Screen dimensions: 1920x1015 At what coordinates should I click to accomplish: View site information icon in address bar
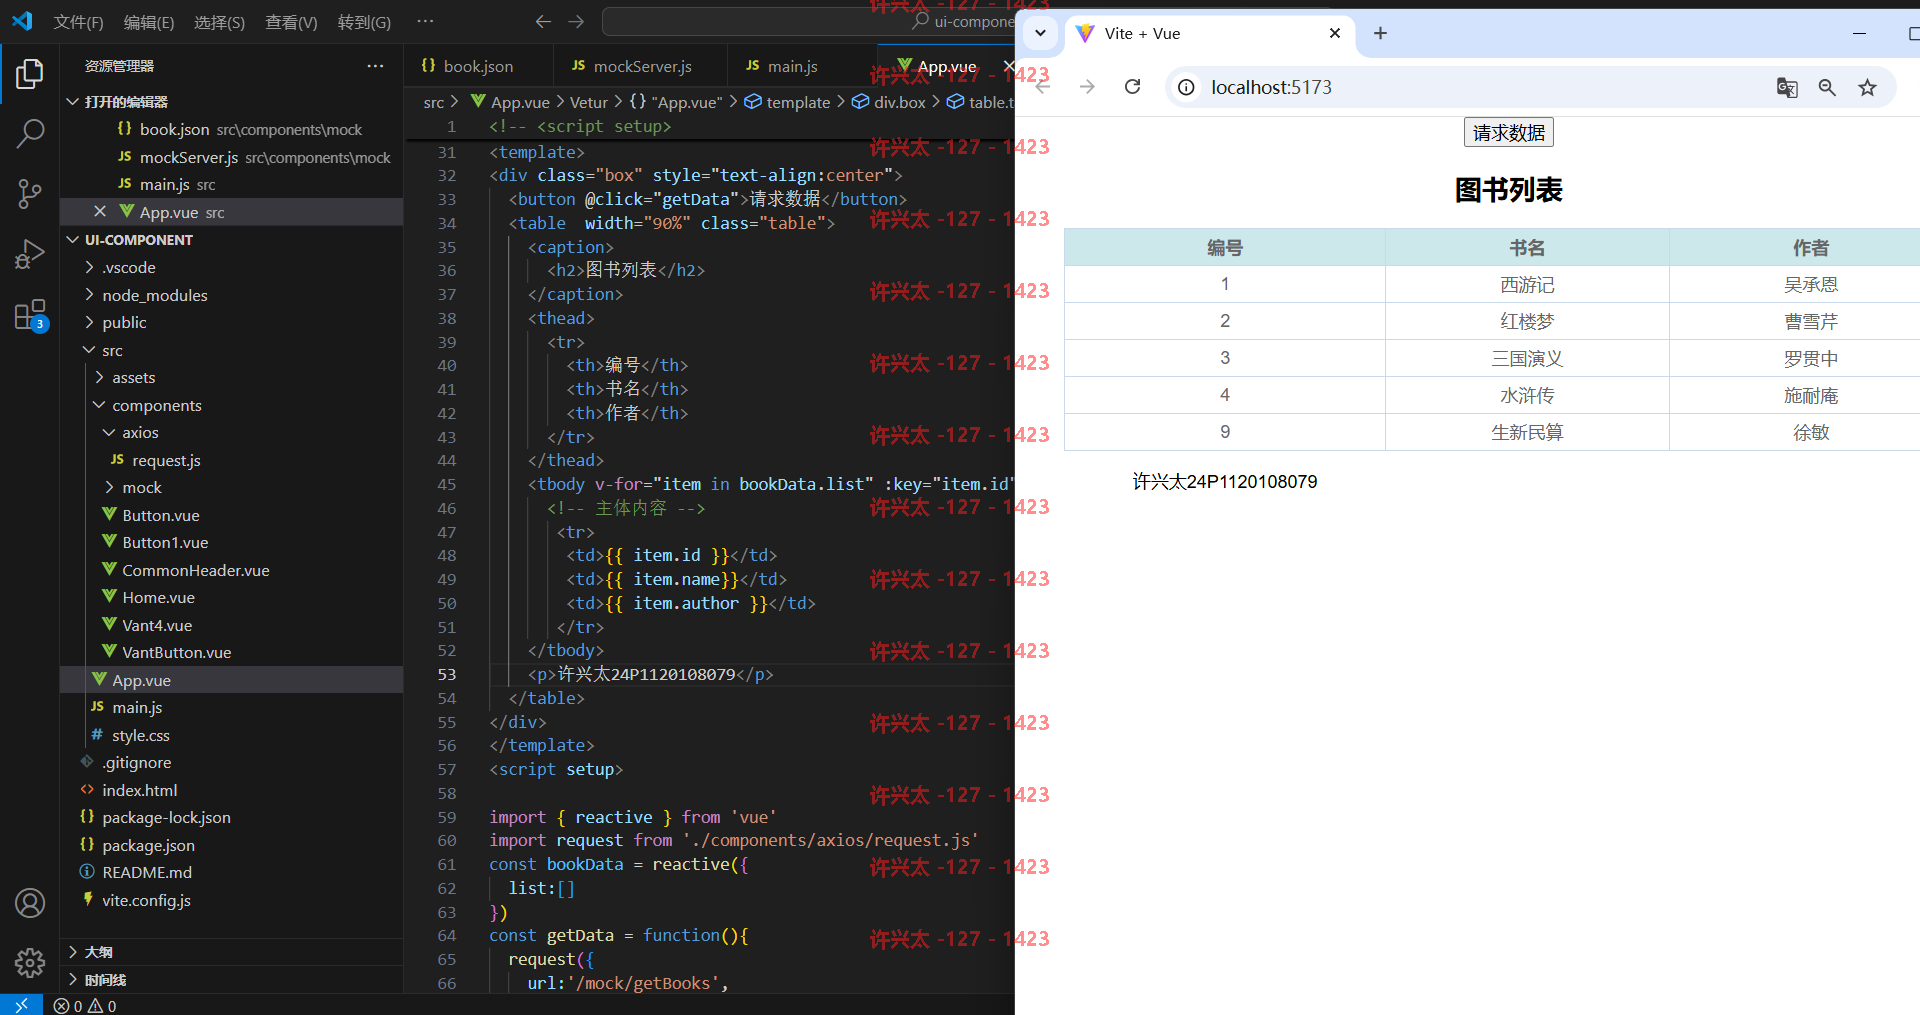(x=1186, y=87)
